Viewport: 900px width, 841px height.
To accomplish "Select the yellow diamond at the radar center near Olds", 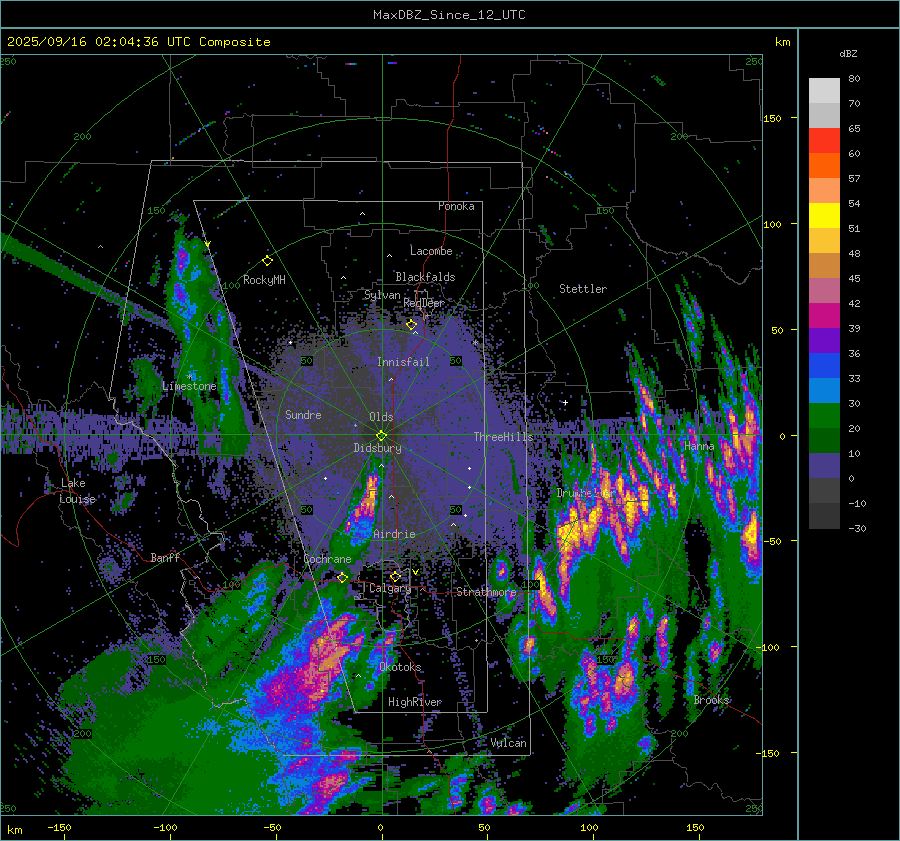I will pyautogui.click(x=381, y=436).
